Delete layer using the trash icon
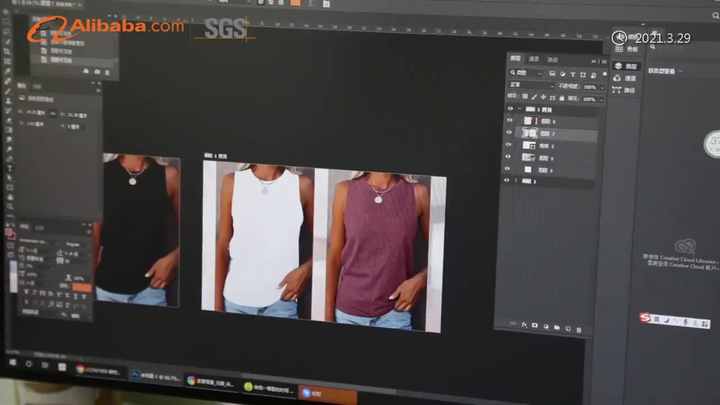This screenshot has width=720, height=405. [x=579, y=330]
